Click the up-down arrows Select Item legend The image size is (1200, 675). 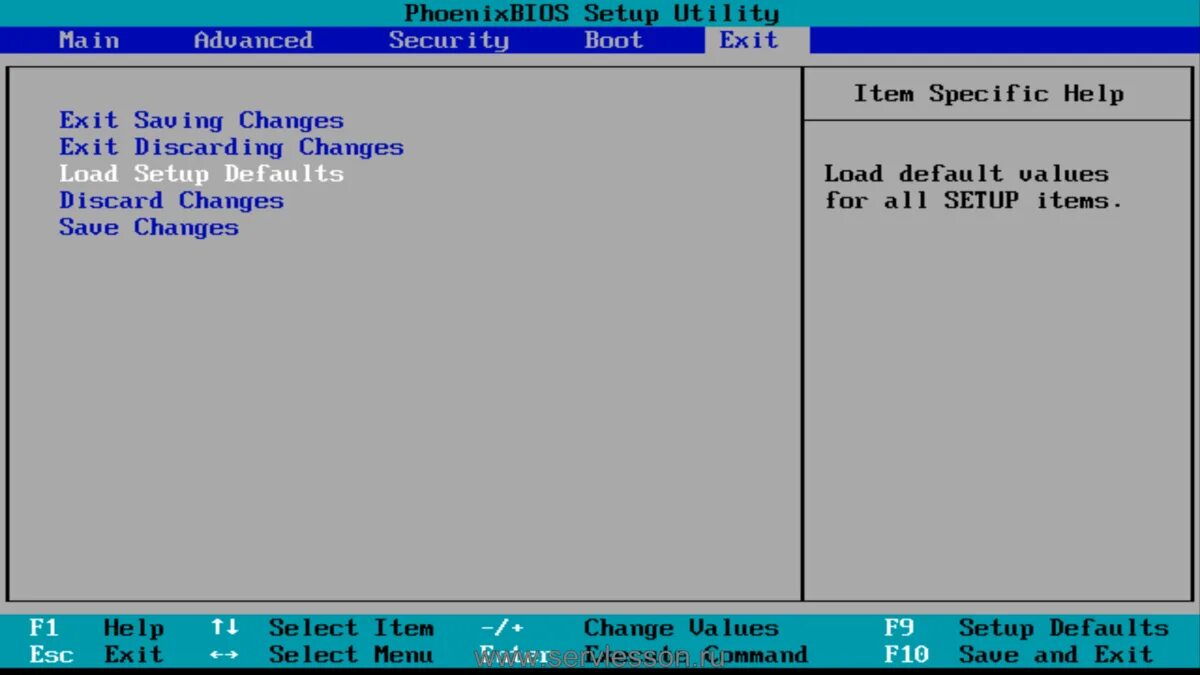[x=322, y=628]
